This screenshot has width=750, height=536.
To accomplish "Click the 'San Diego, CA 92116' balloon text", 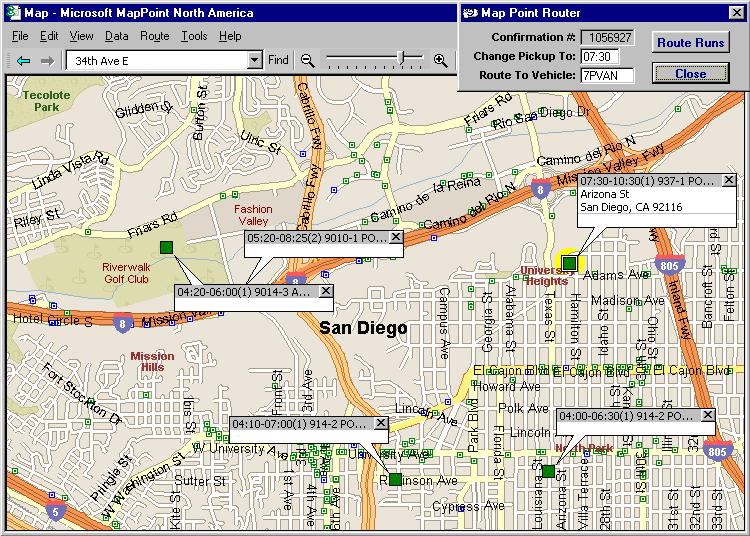I will click(631, 207).
